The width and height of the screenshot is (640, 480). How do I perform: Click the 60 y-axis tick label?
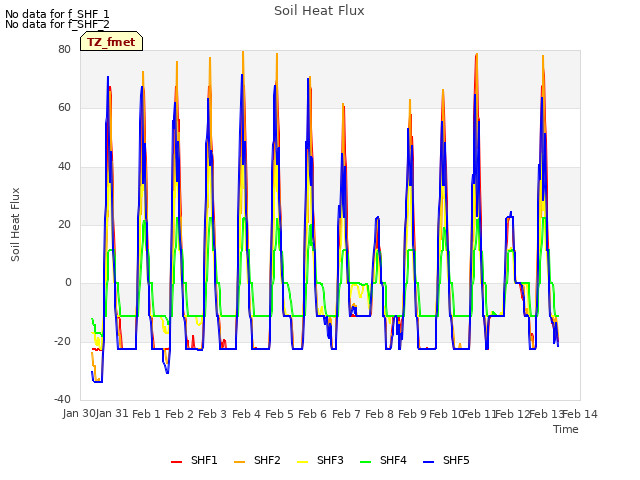click(64, 108)
